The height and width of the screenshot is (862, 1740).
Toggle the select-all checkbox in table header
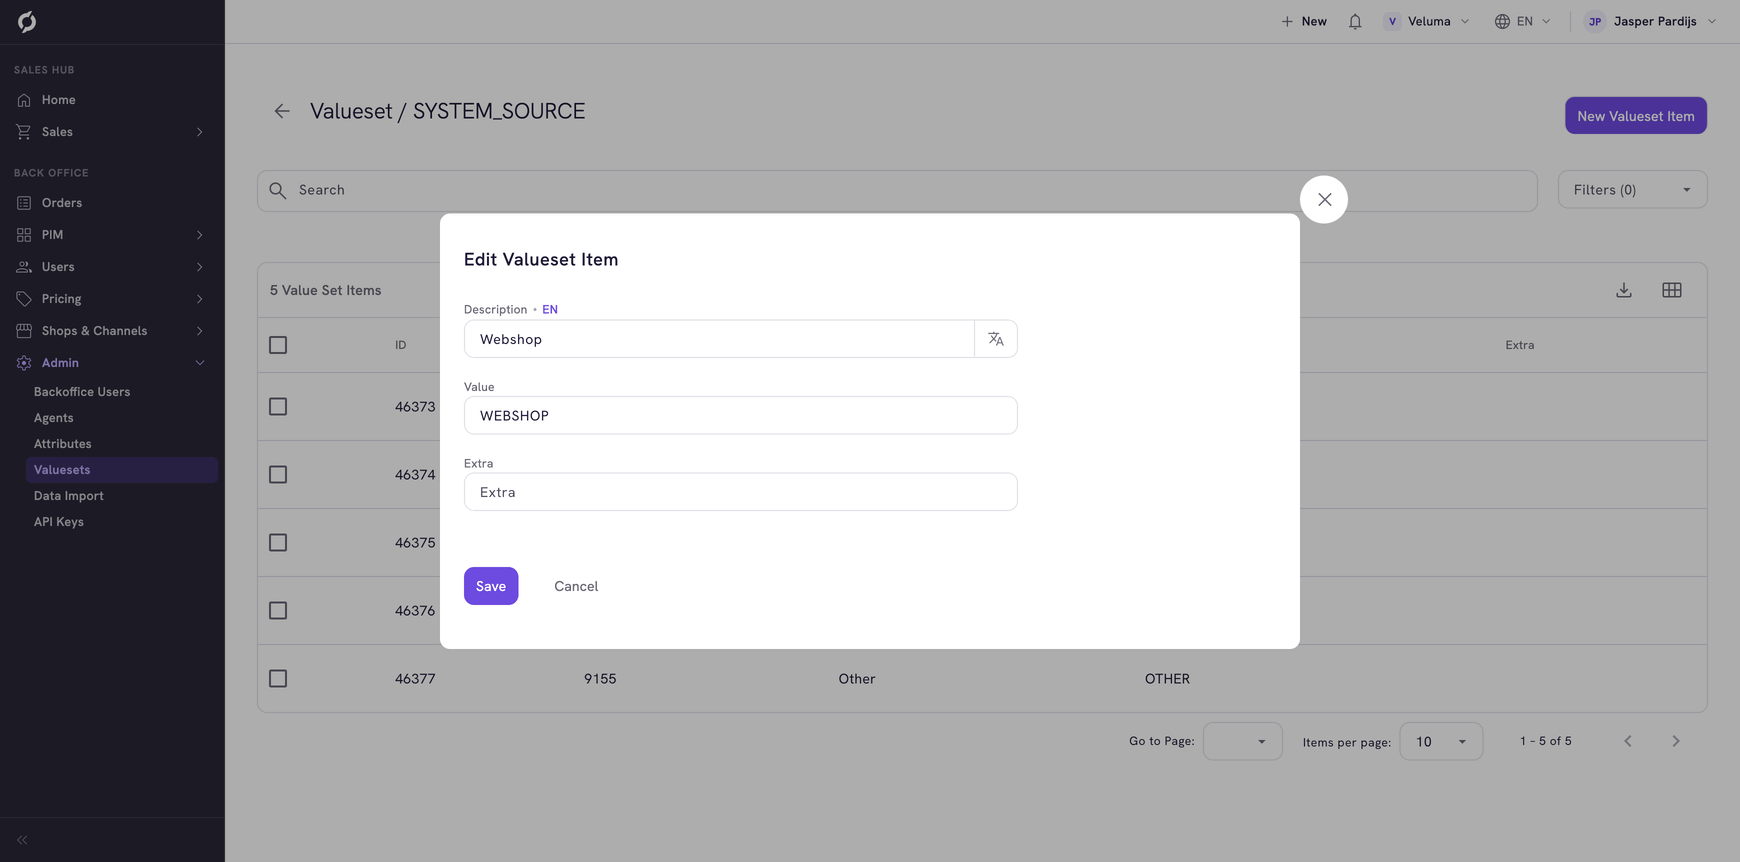[x=278, y=345]
